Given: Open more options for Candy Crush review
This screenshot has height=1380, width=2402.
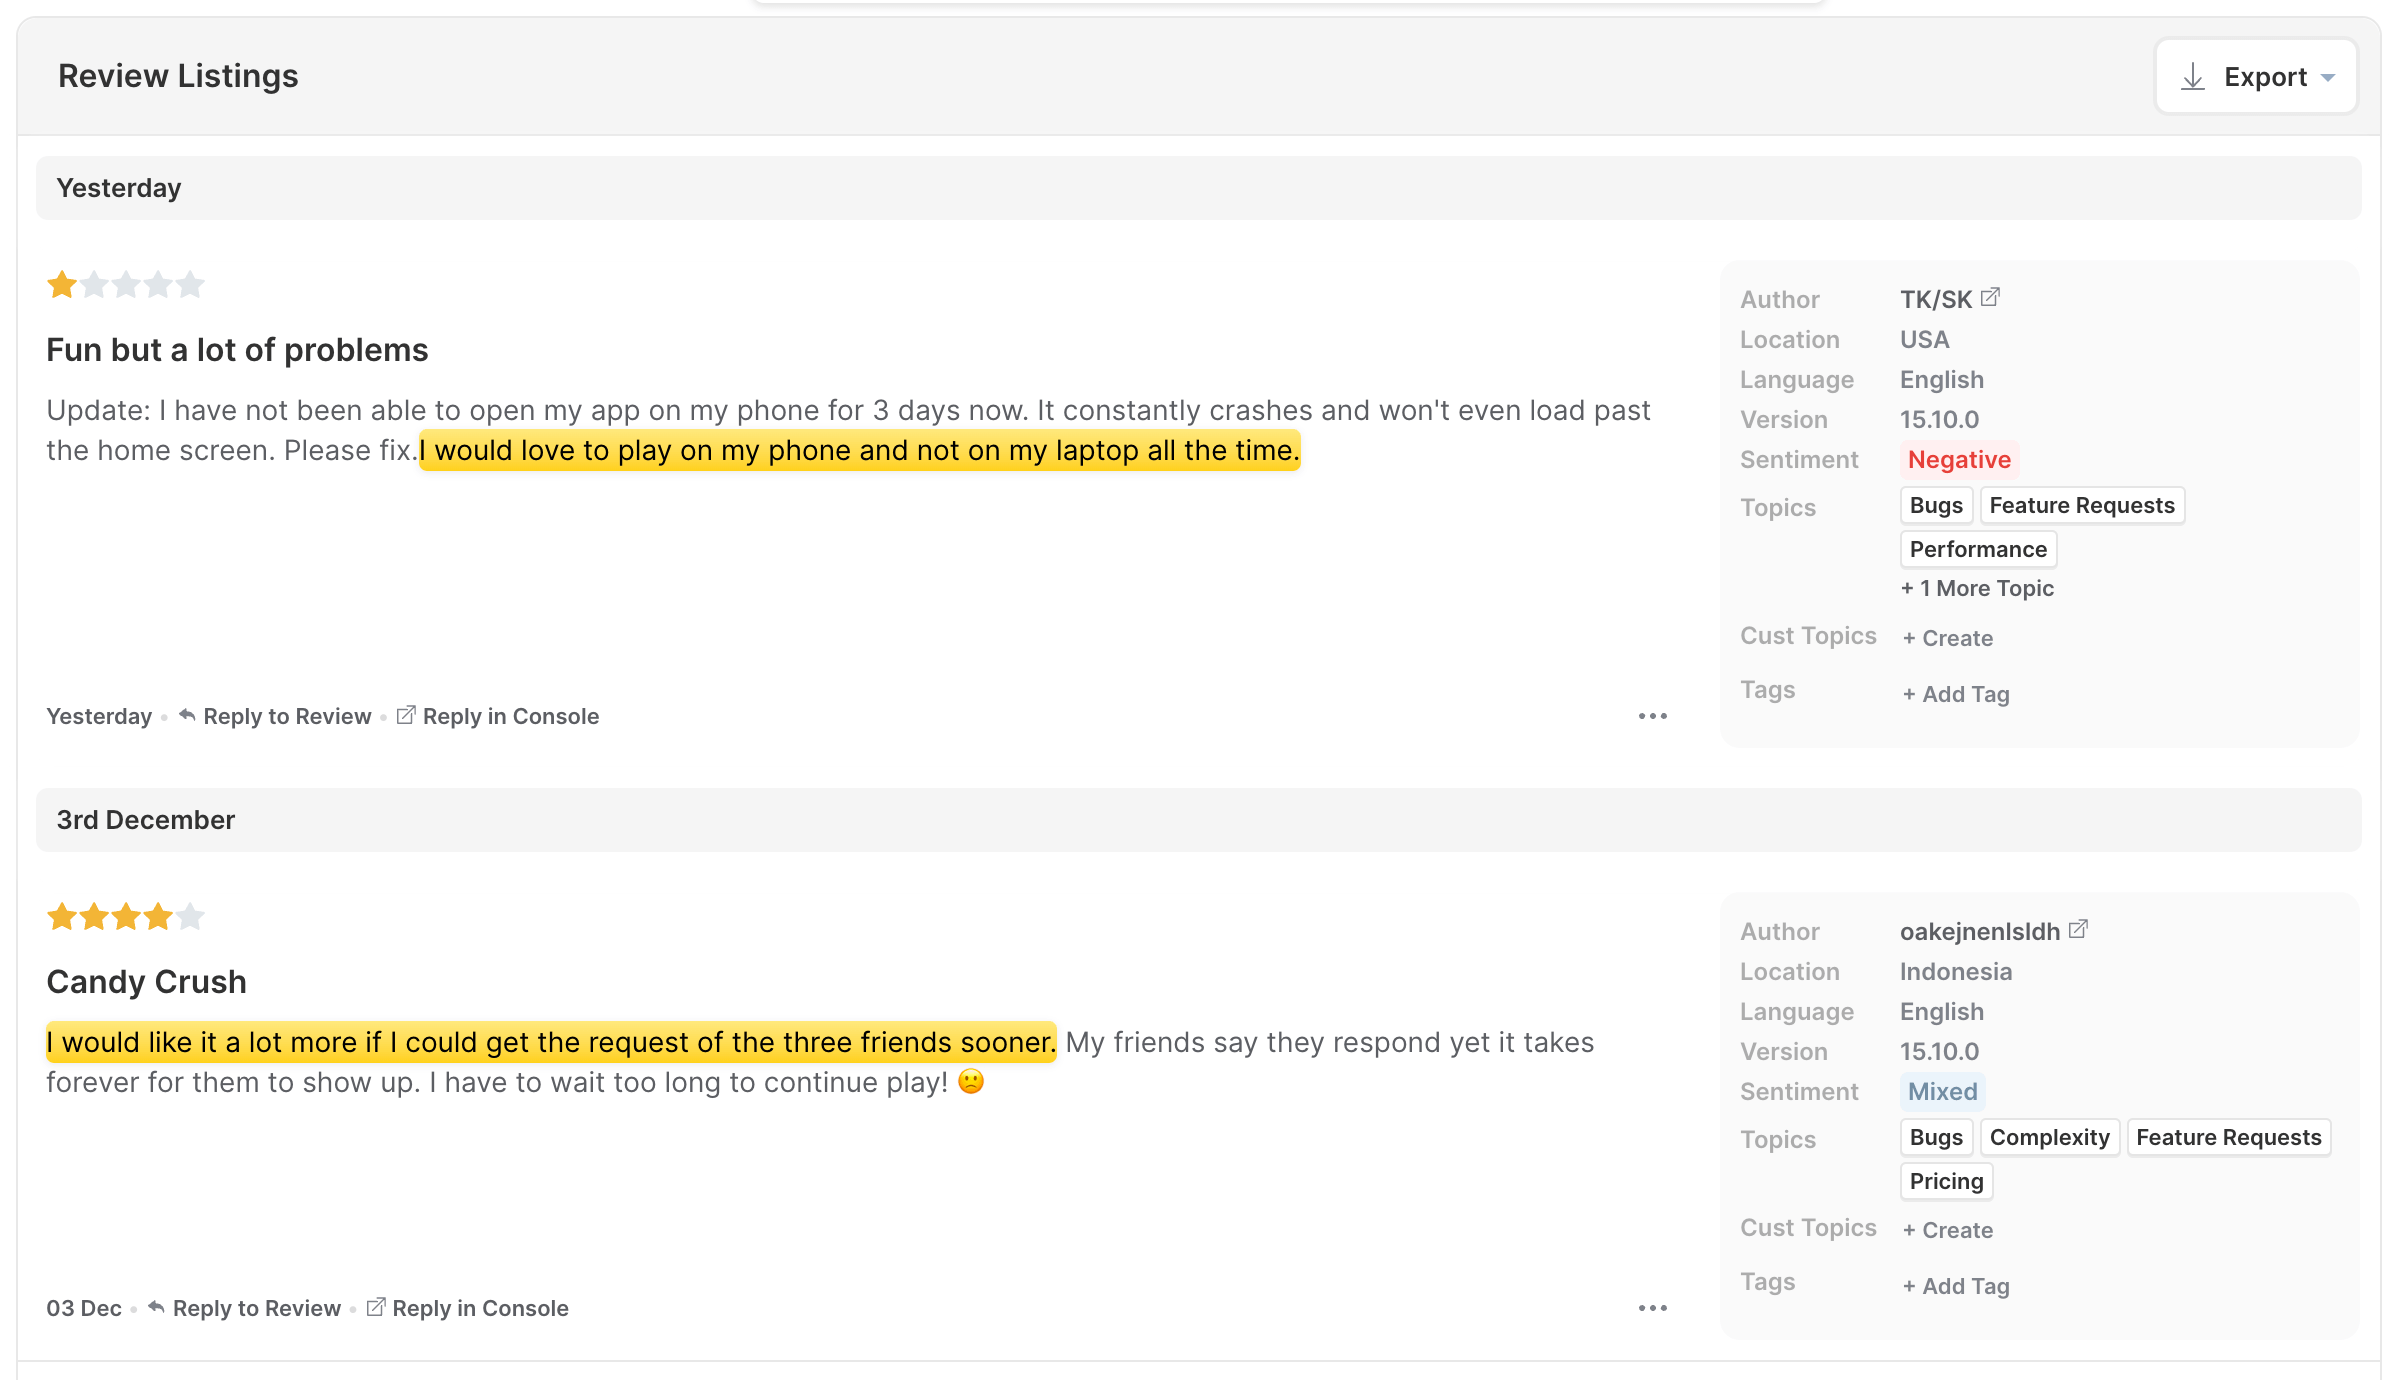Looking at the screenshot, I should [1653, 1308].
